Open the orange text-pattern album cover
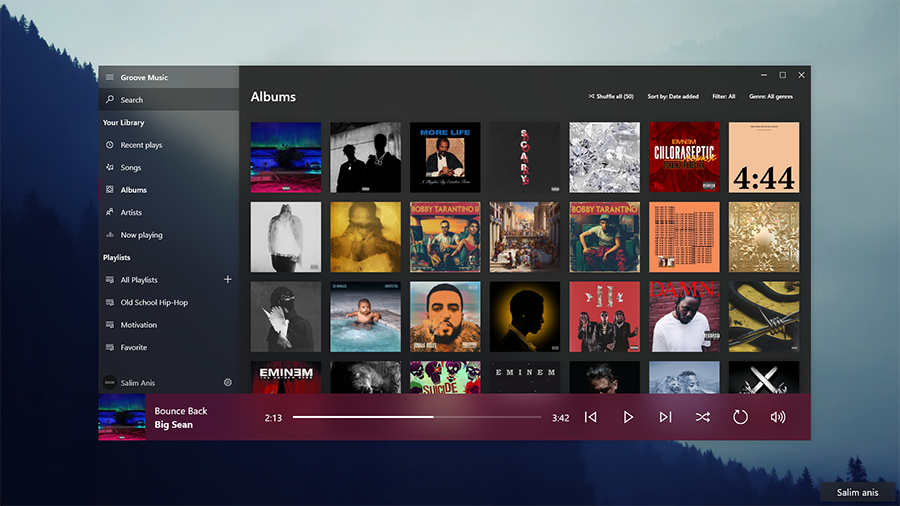Image resolution: width=900 pixels, height=506 pixels. click(684, 237)
